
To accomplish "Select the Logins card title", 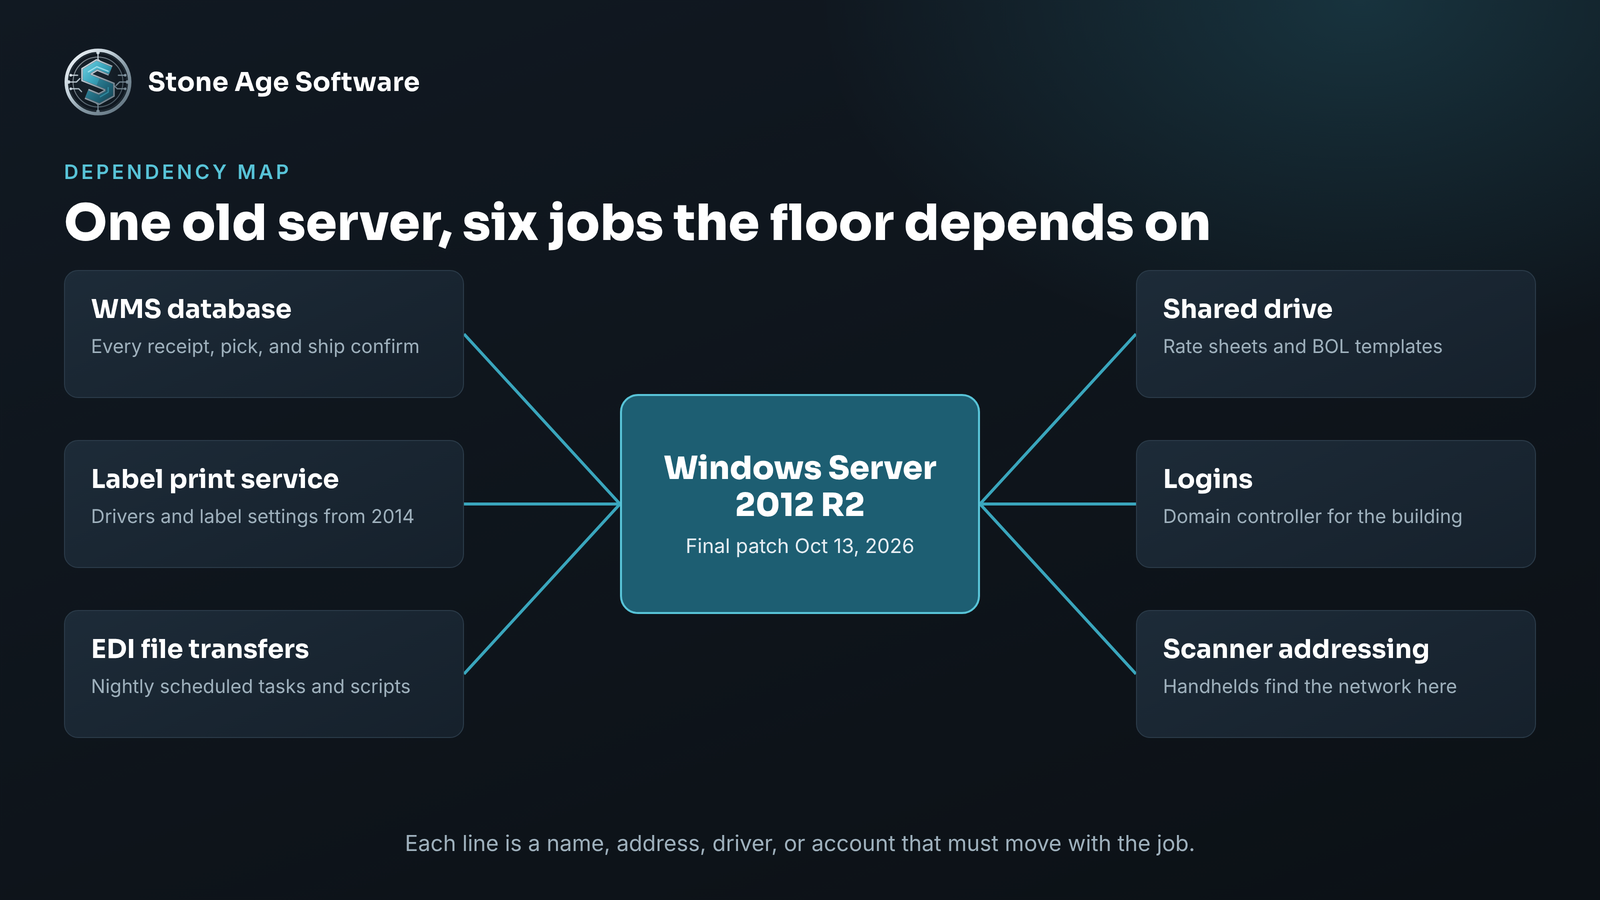I will [x=1208, y=479].
